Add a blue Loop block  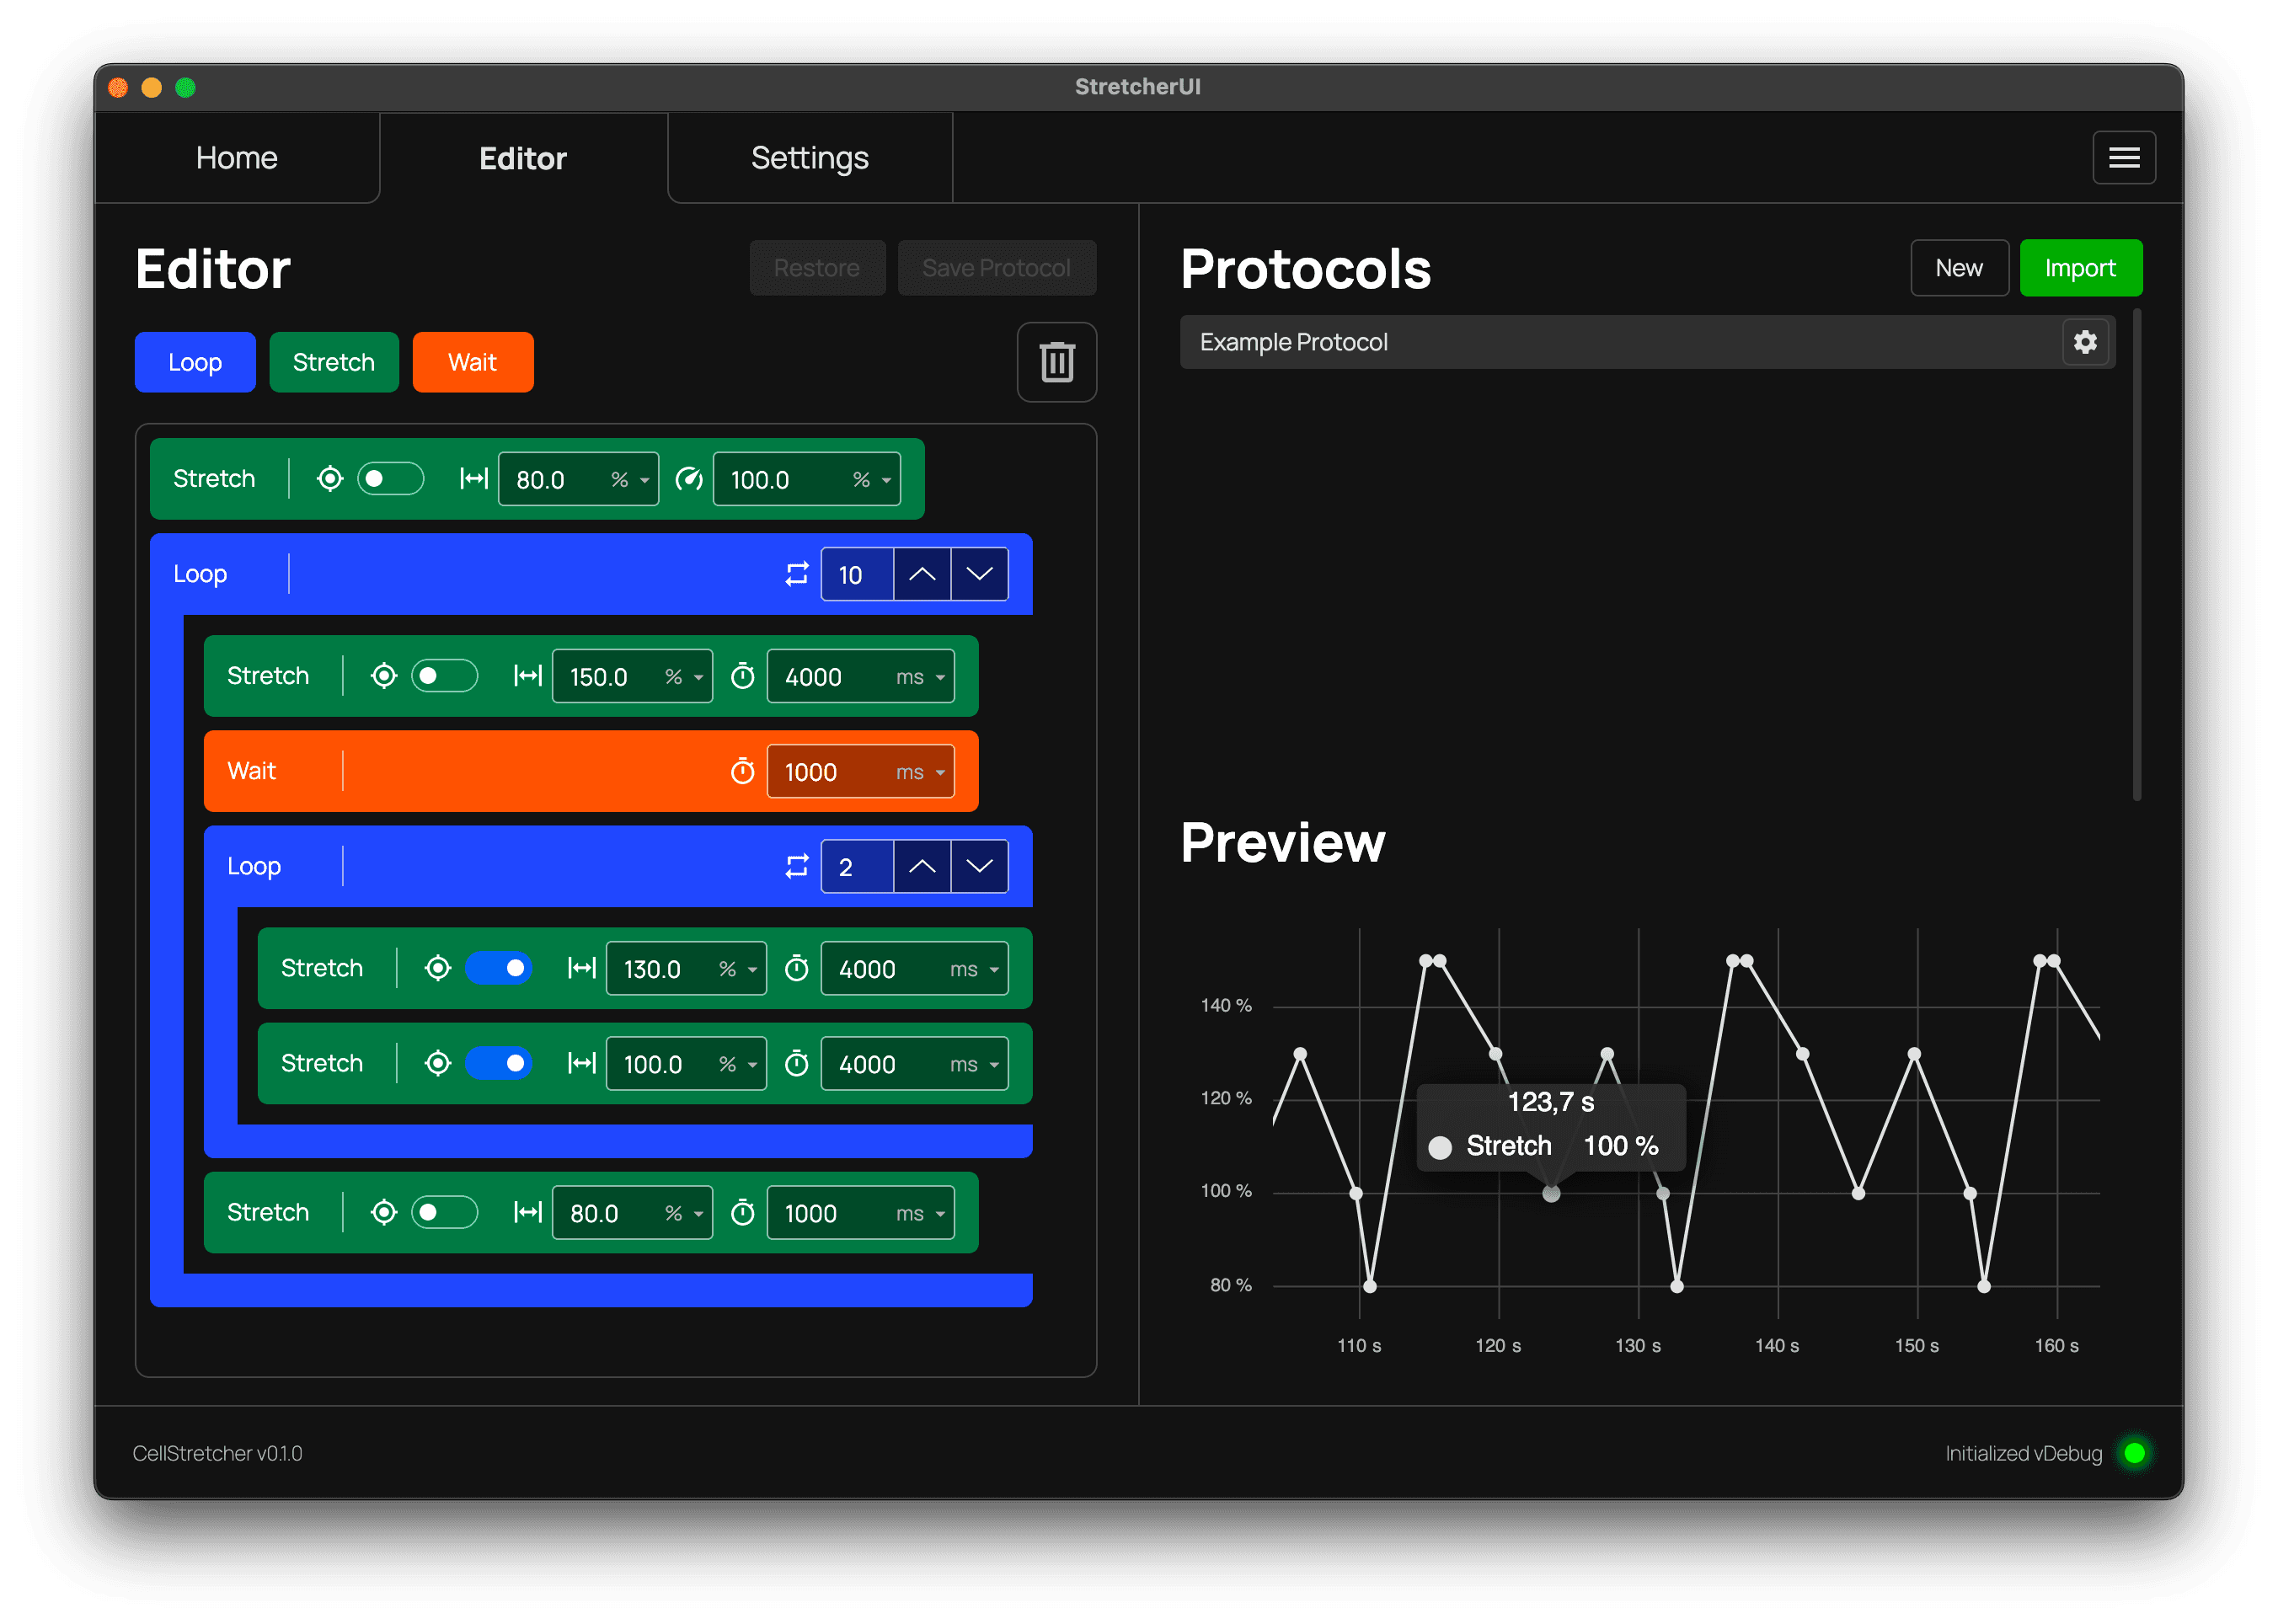pyautogui.click(x=195, y=362)
